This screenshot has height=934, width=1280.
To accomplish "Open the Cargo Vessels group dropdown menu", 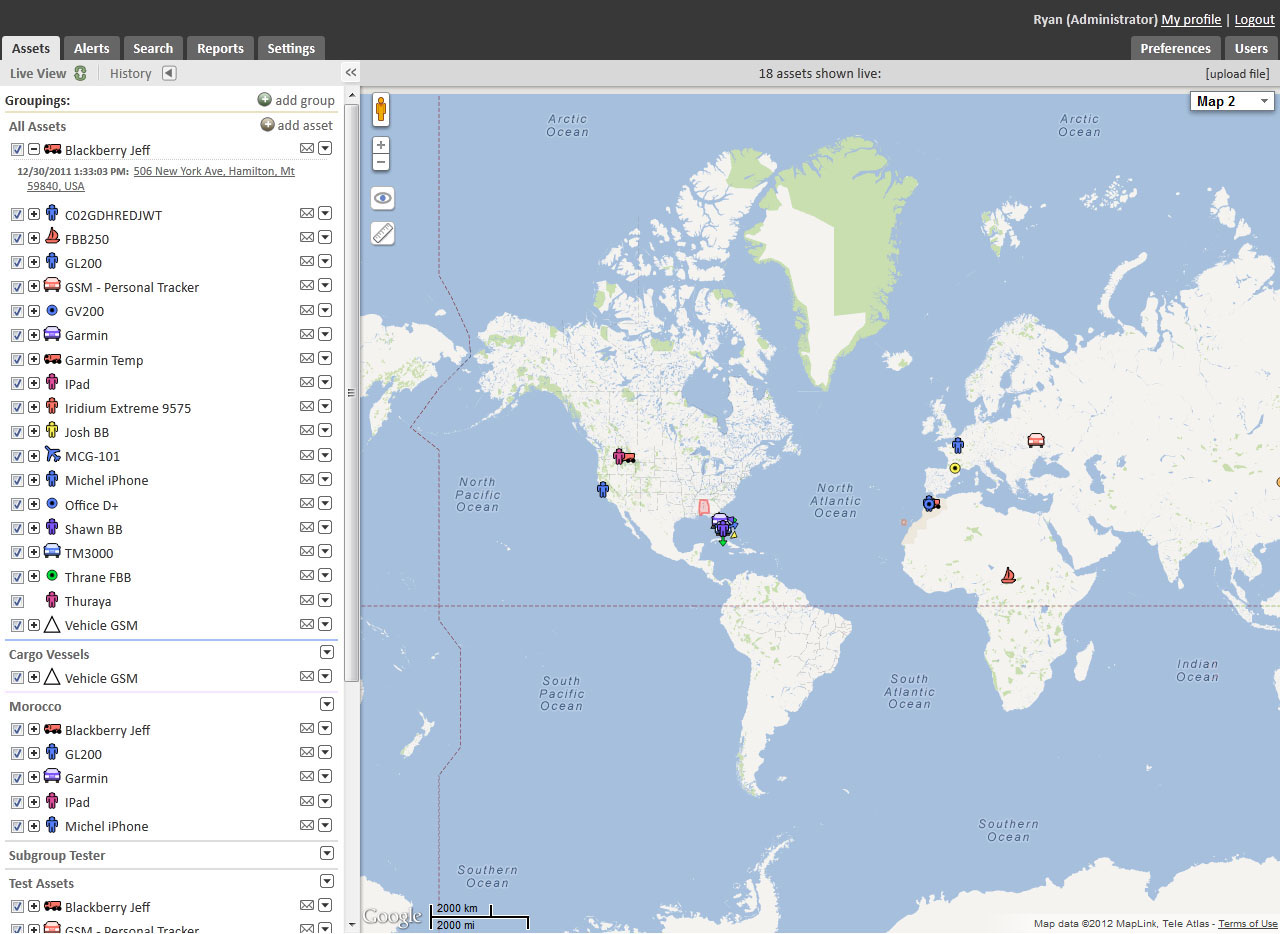I will 326,653.
